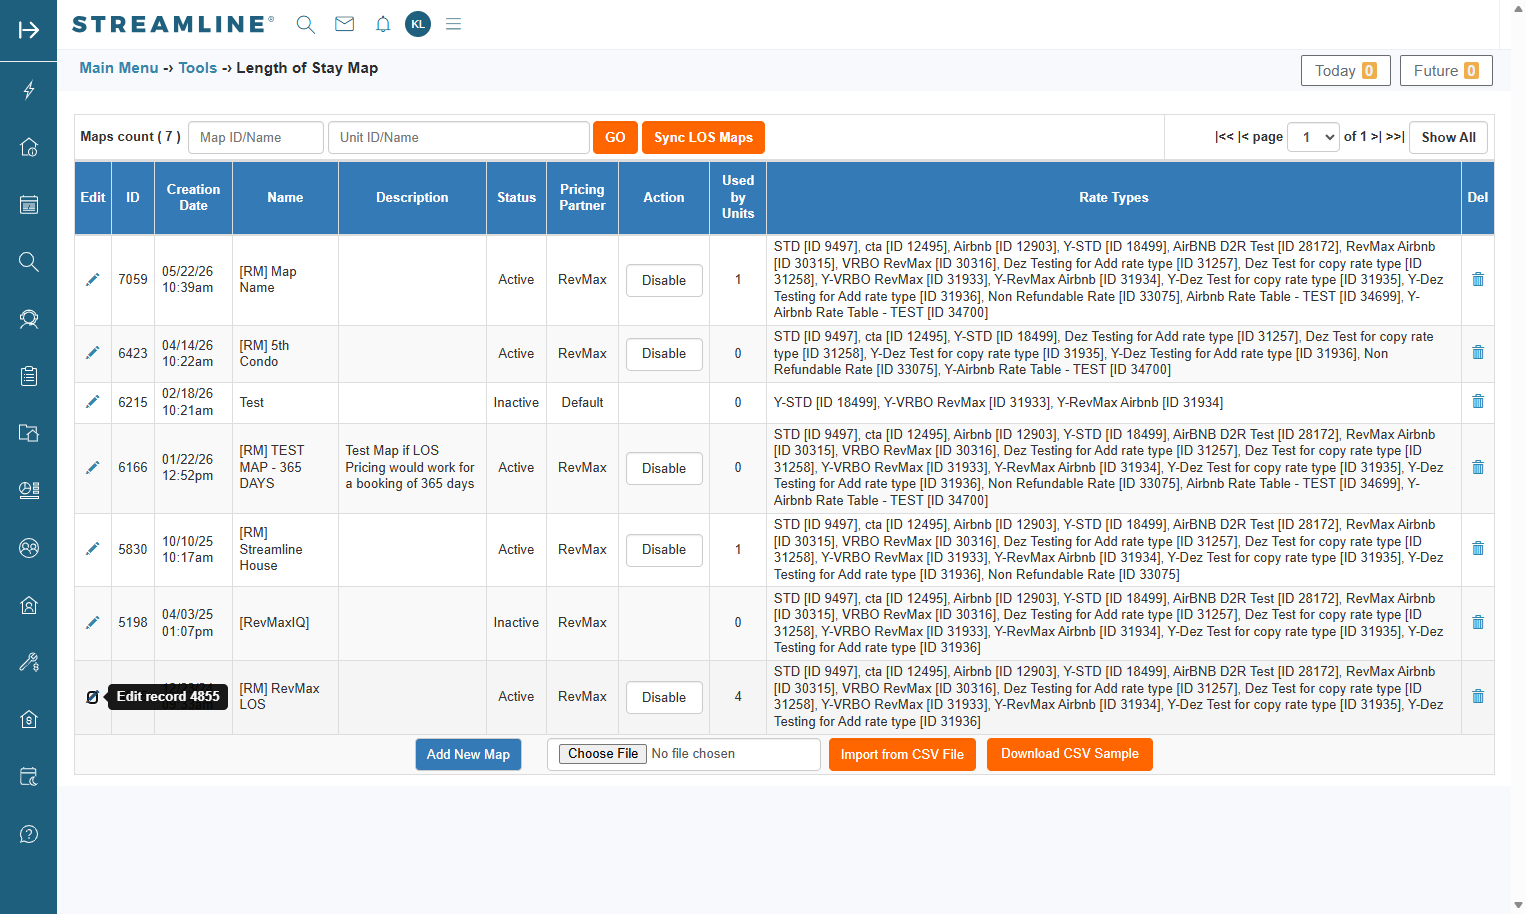
Task: Click the clipboard icon in the sidebar
Action: point(29,376)
